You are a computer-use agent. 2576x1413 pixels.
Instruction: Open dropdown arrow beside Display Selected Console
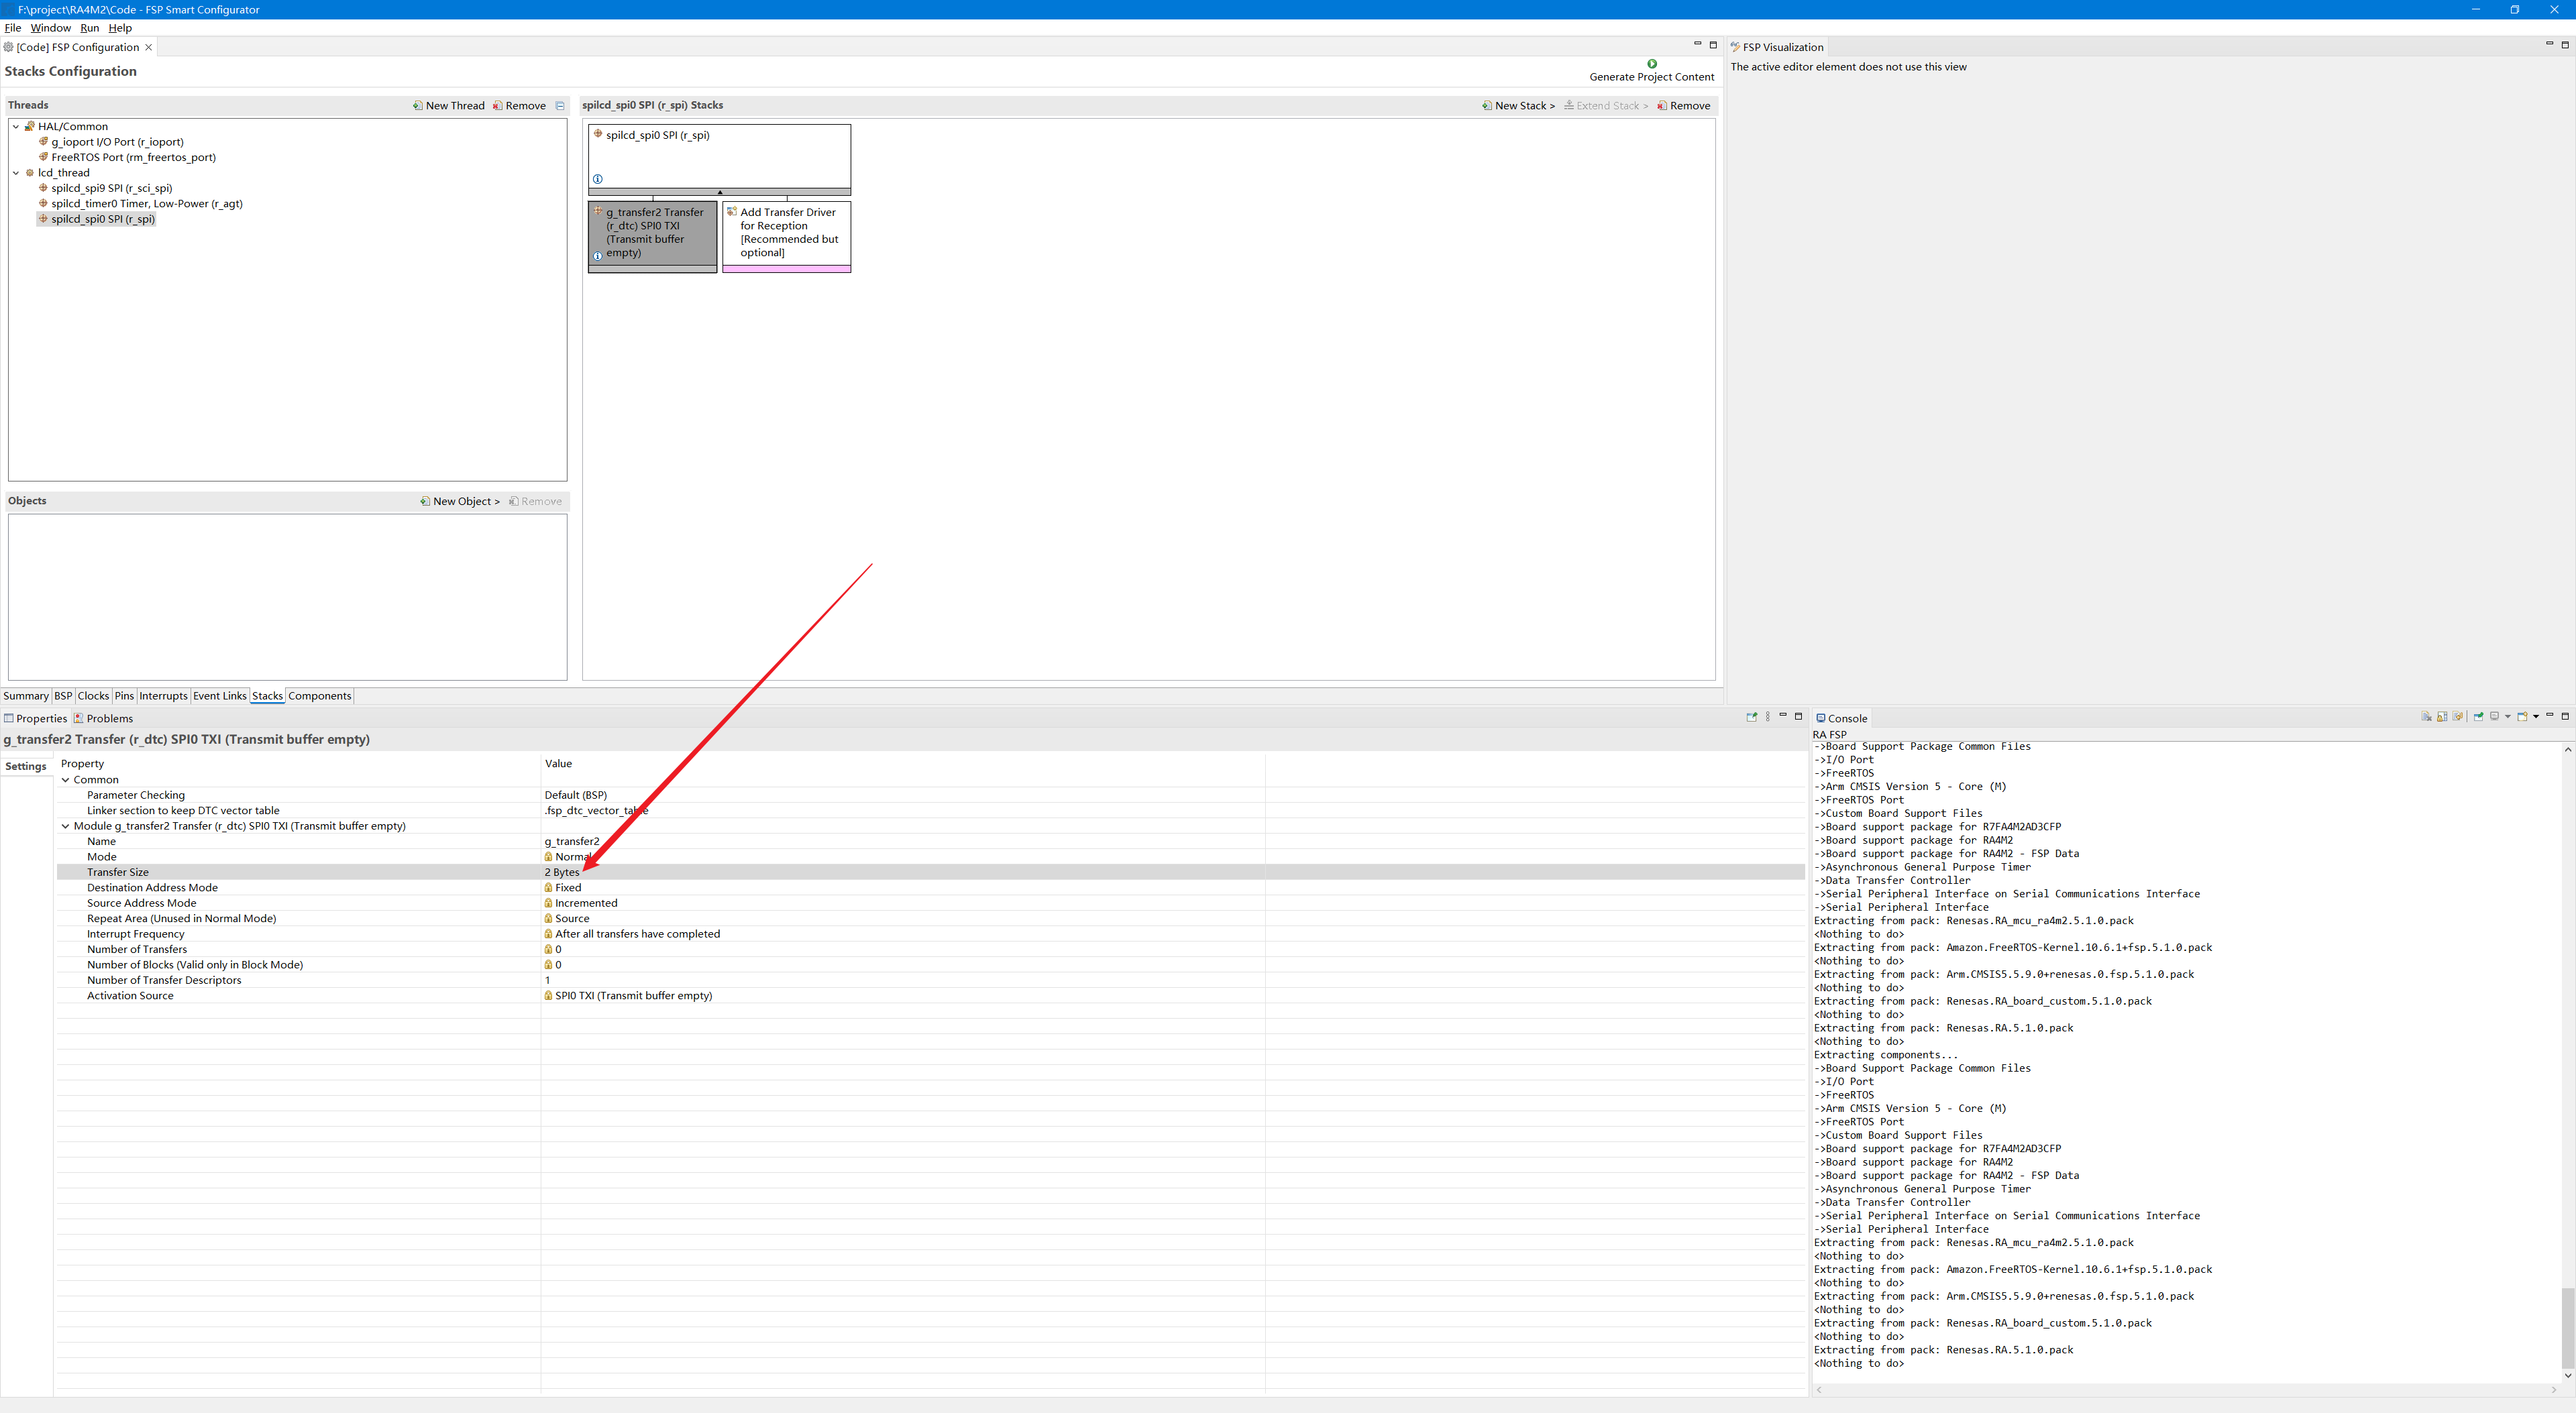(x=2508, y=717)
